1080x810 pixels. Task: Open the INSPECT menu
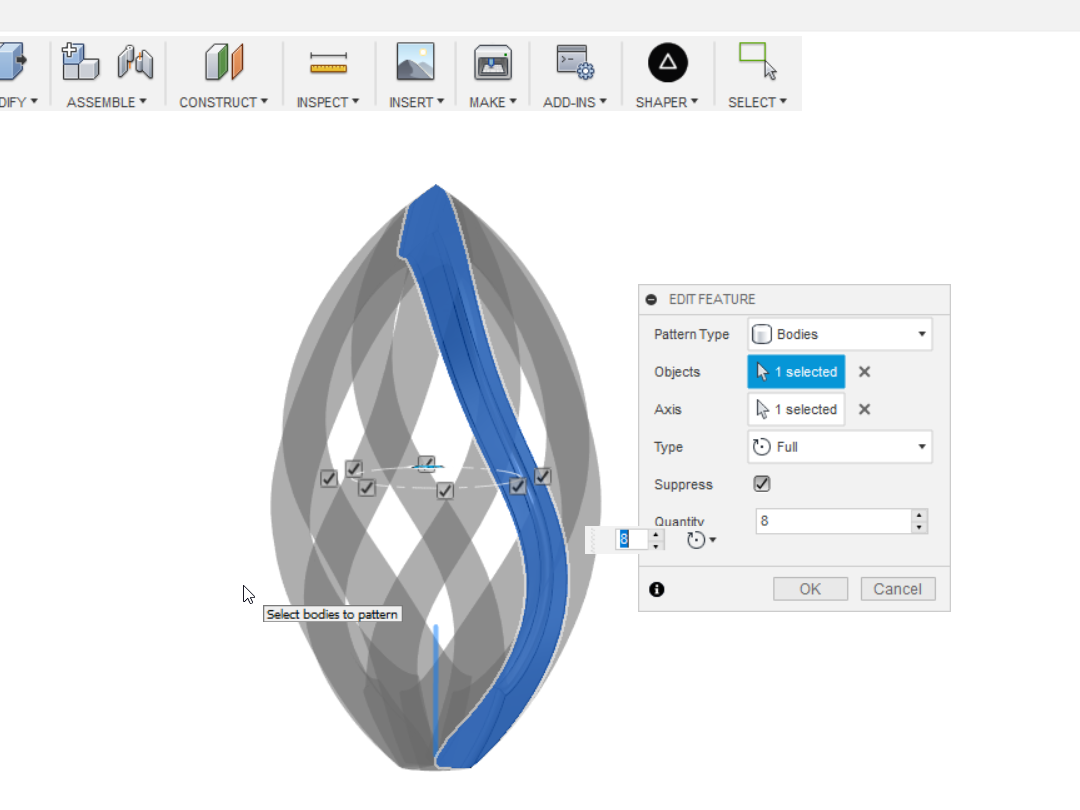click(328, 101)
